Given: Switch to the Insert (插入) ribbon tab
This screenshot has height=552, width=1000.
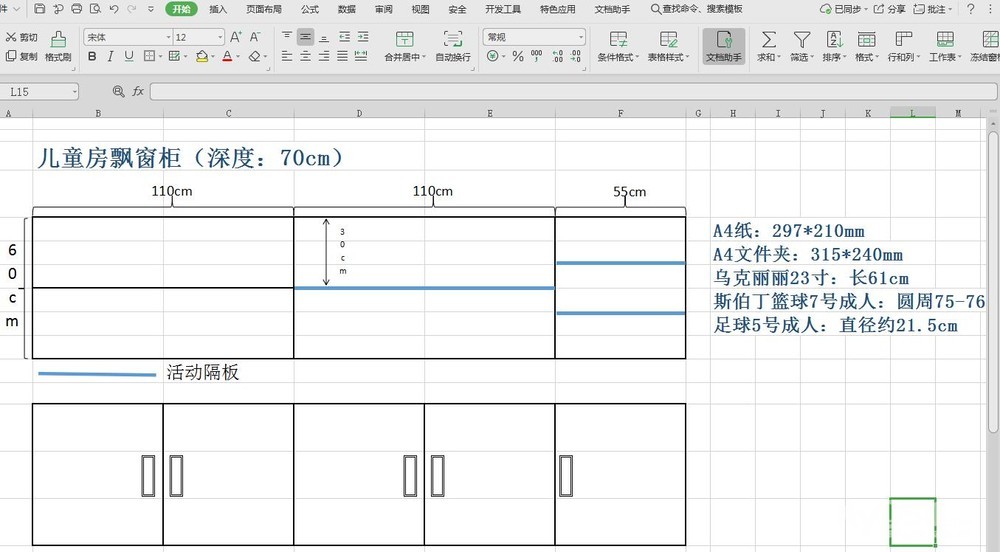Looking at the screenshot, I should (x=218, y=9).
